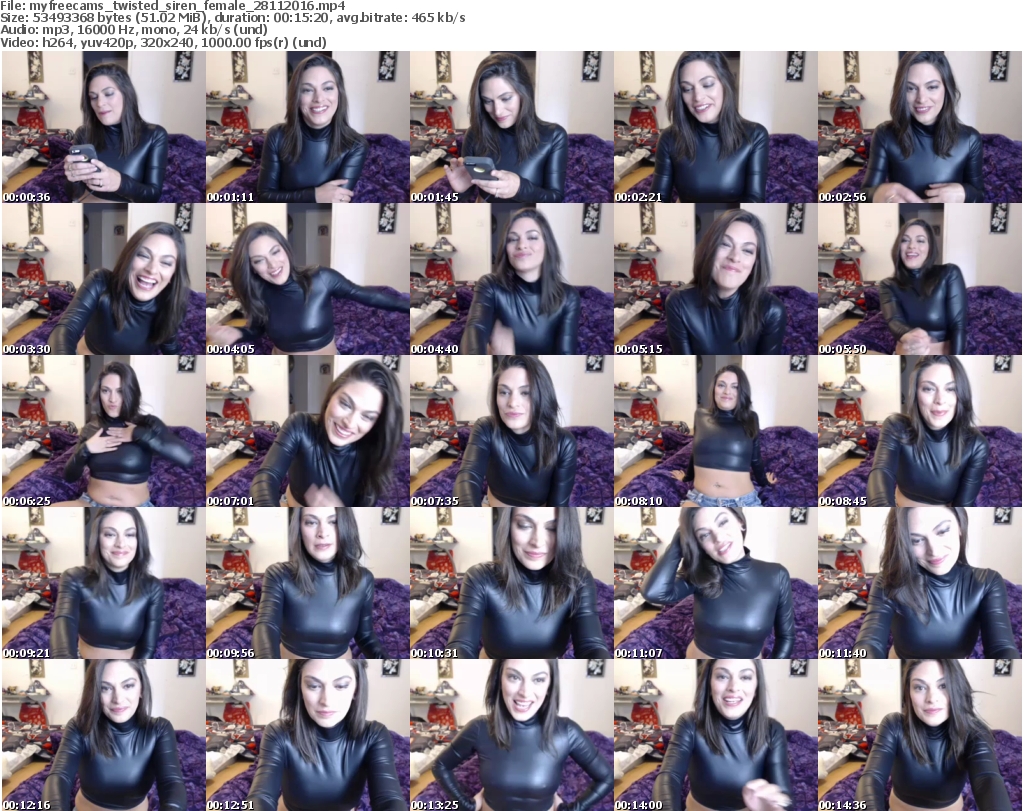1024x811 pixels.
Task: Click the frame stamped 00:03:30
Action: 104,279
